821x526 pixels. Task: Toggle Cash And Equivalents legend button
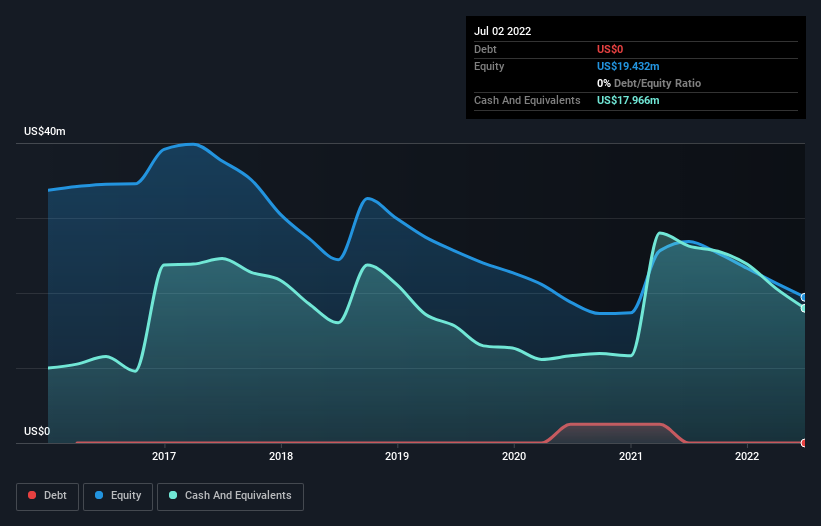pos(230,496)
